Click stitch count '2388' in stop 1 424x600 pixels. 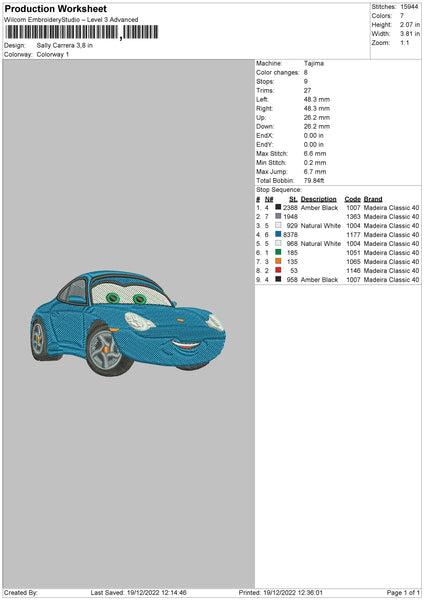(x=290, y=207)
